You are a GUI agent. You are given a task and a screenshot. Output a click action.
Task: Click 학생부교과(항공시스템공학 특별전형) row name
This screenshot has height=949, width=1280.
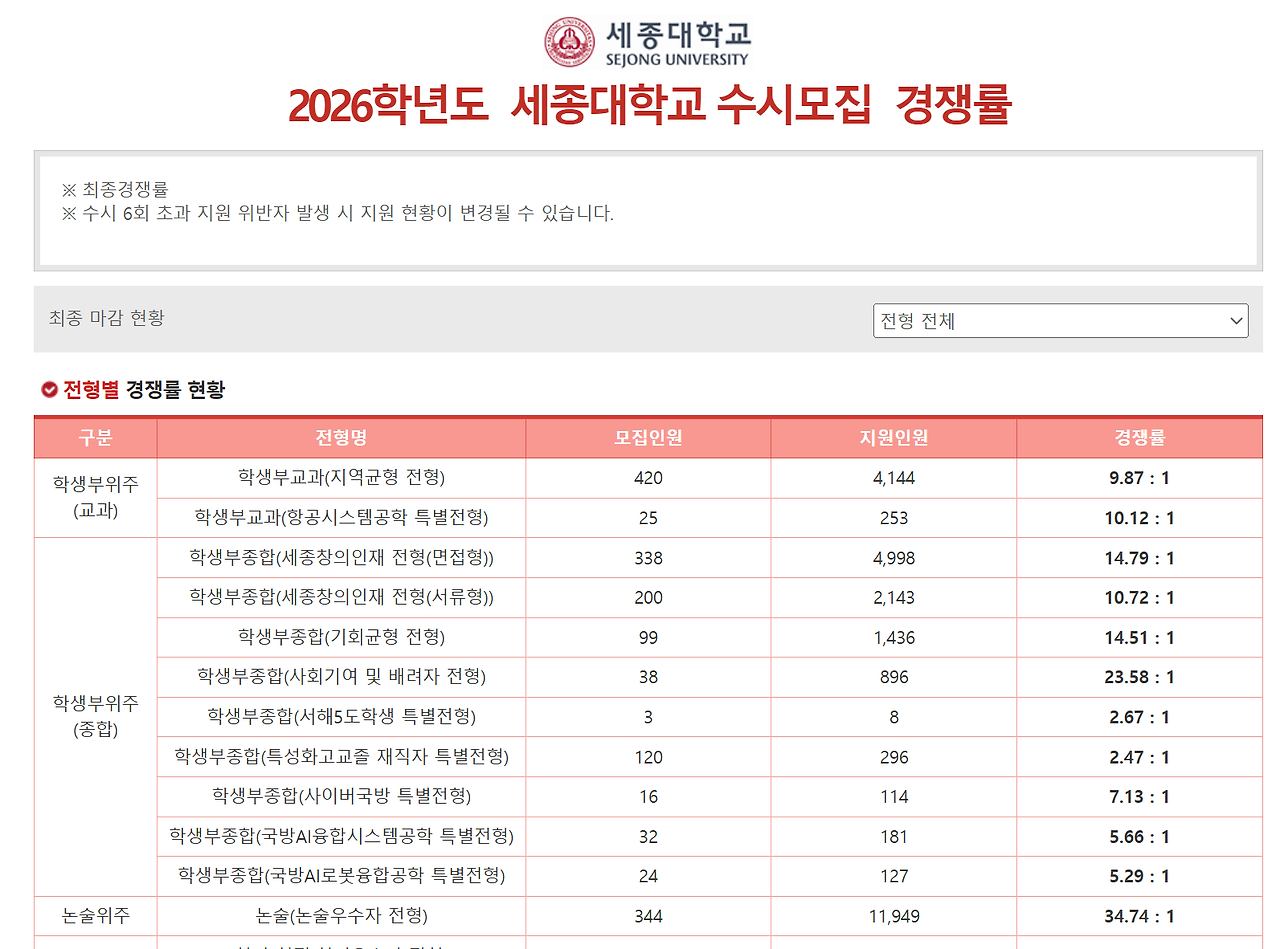tap(341, 518)
